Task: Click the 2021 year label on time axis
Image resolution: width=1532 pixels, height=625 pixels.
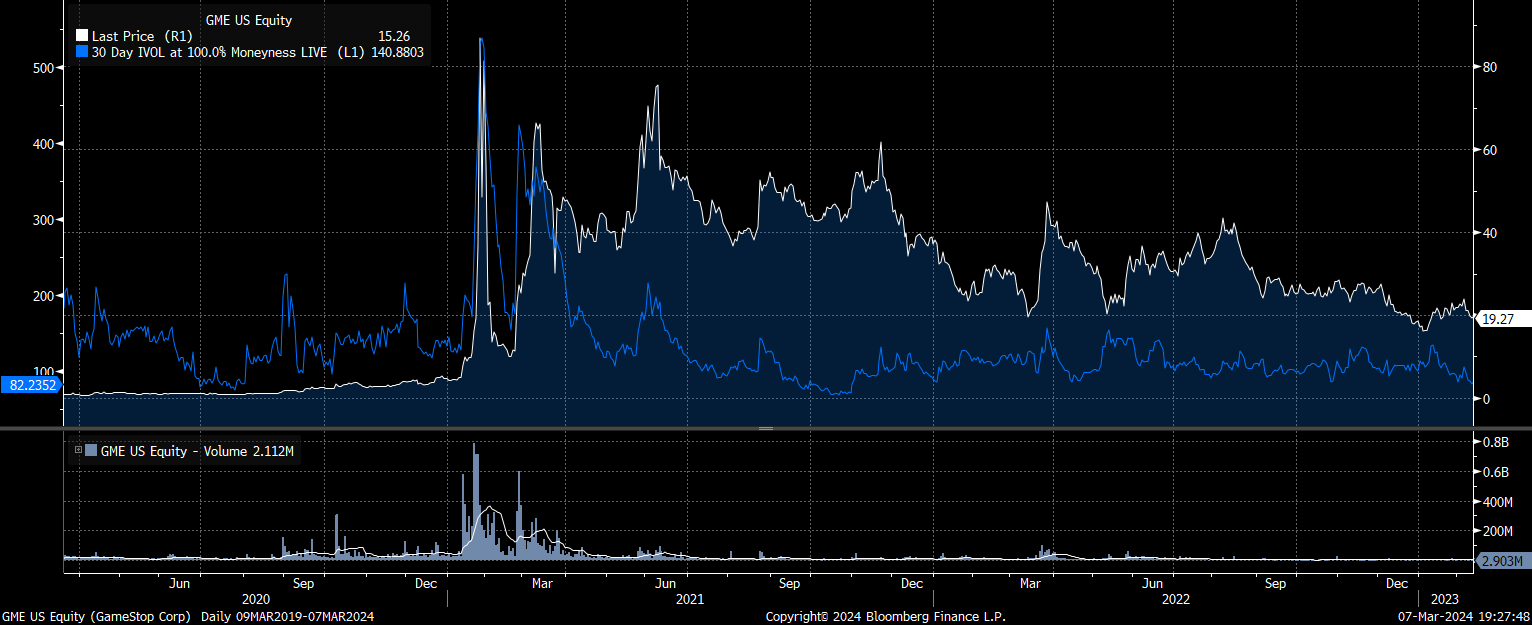Action: pyautogui.click(x=689, y=599)
